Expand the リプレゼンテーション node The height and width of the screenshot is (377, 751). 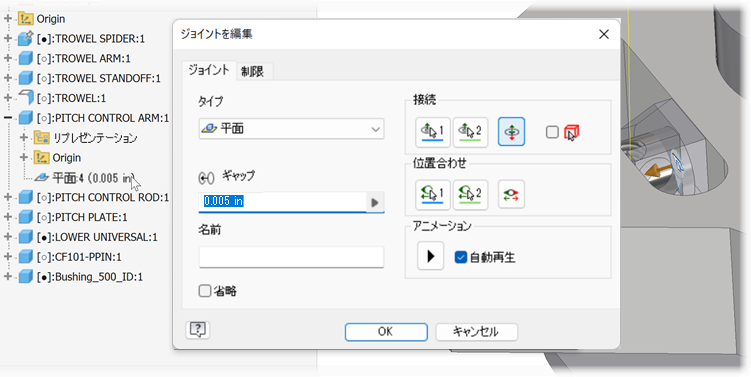tap(23, 138)
